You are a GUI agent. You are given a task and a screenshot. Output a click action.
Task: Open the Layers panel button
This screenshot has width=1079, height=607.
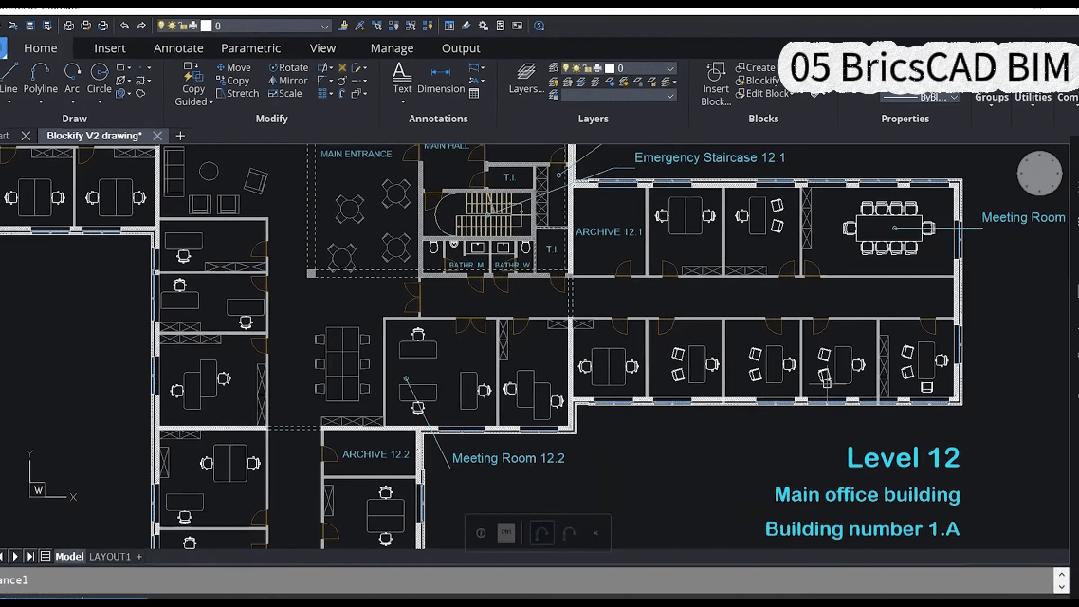tap(526, 78)
